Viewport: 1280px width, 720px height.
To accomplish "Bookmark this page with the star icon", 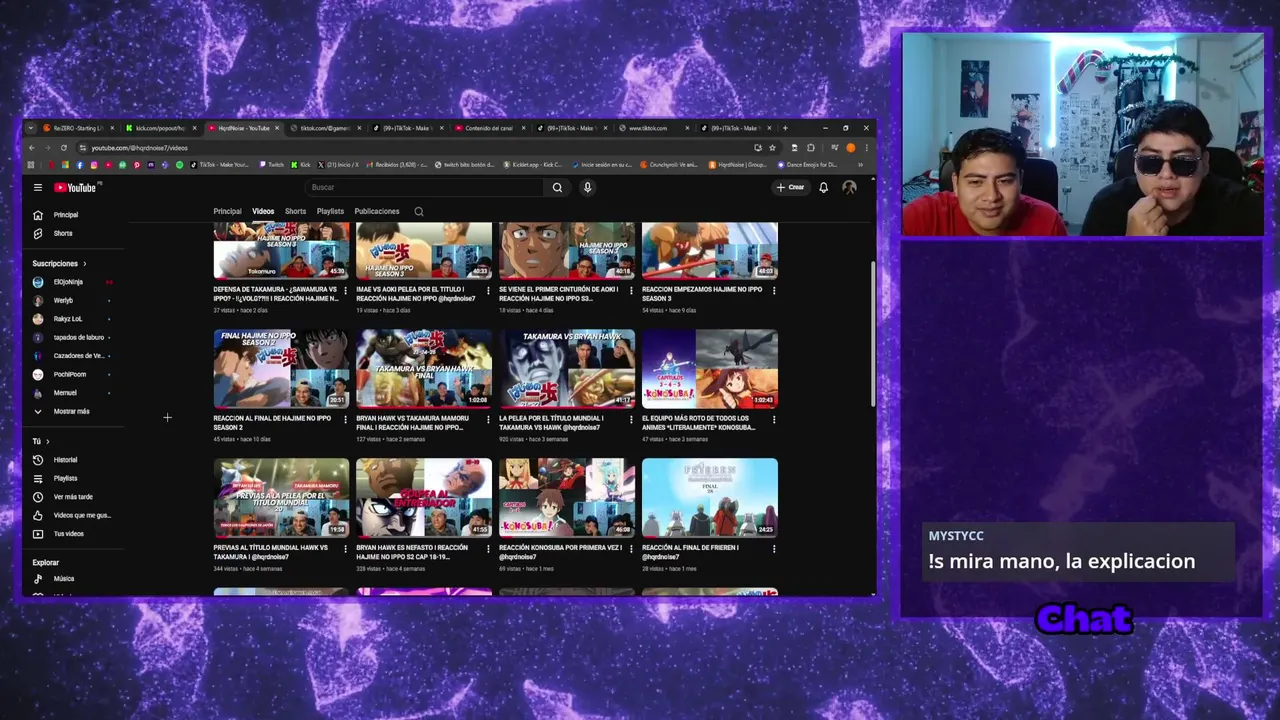I will (772, 148).
